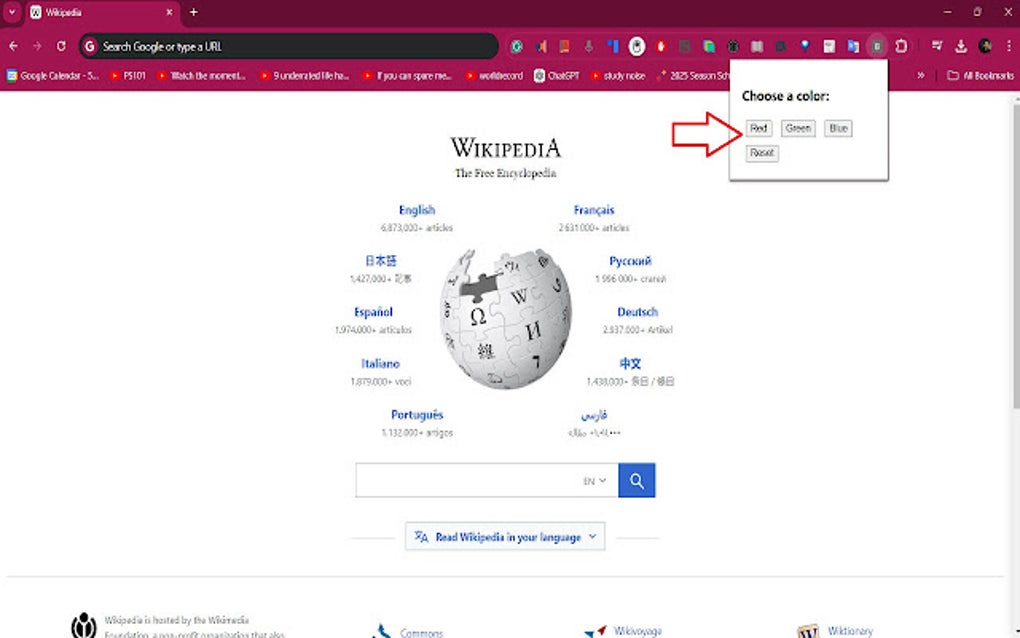Image resolution: width=1020 pixels, height=638 pixels.
Task: Click the red hand ad-blocker extension icon
Action: click(661, 46)
